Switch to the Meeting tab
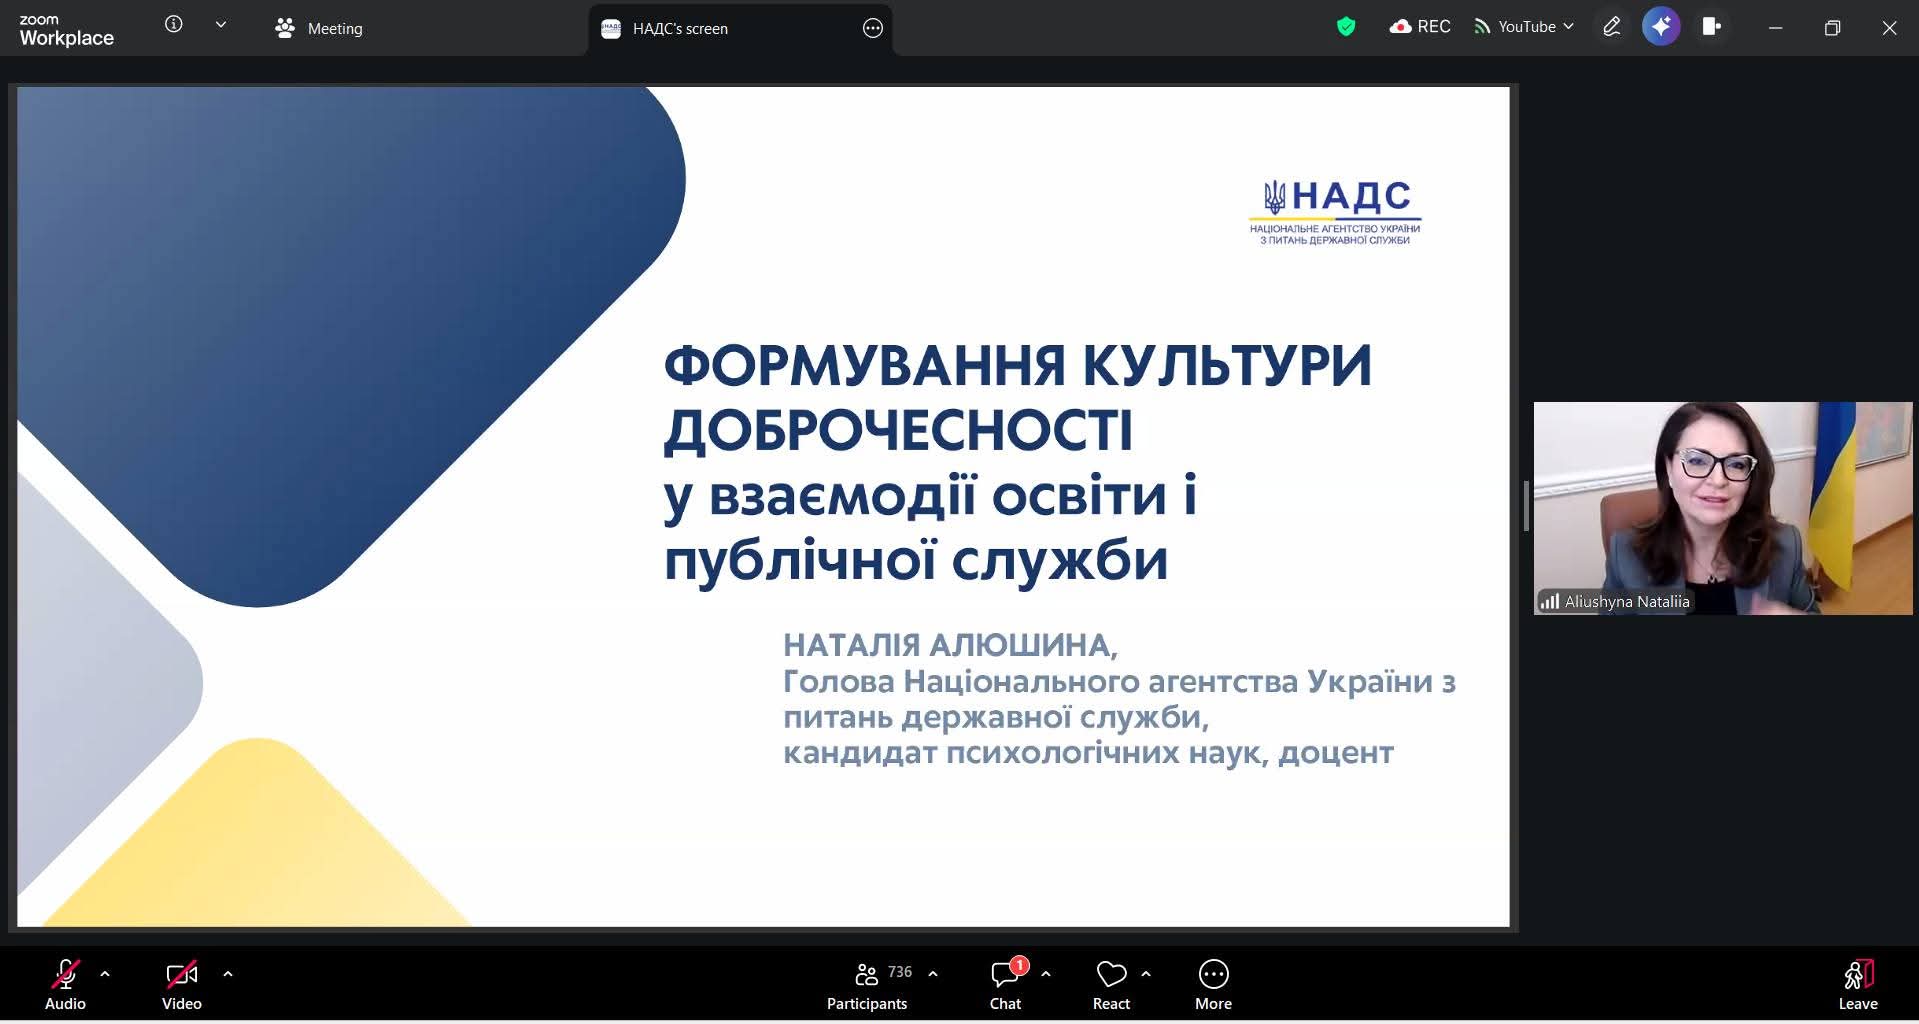This screenshot has height=1024, width=1919. (319, 29)
